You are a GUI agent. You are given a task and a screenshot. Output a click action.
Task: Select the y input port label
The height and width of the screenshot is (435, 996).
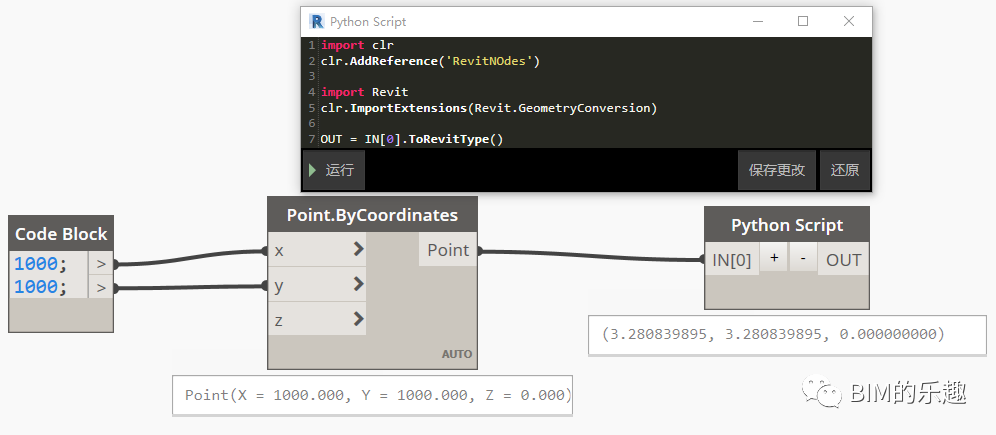tap(278, 286)
